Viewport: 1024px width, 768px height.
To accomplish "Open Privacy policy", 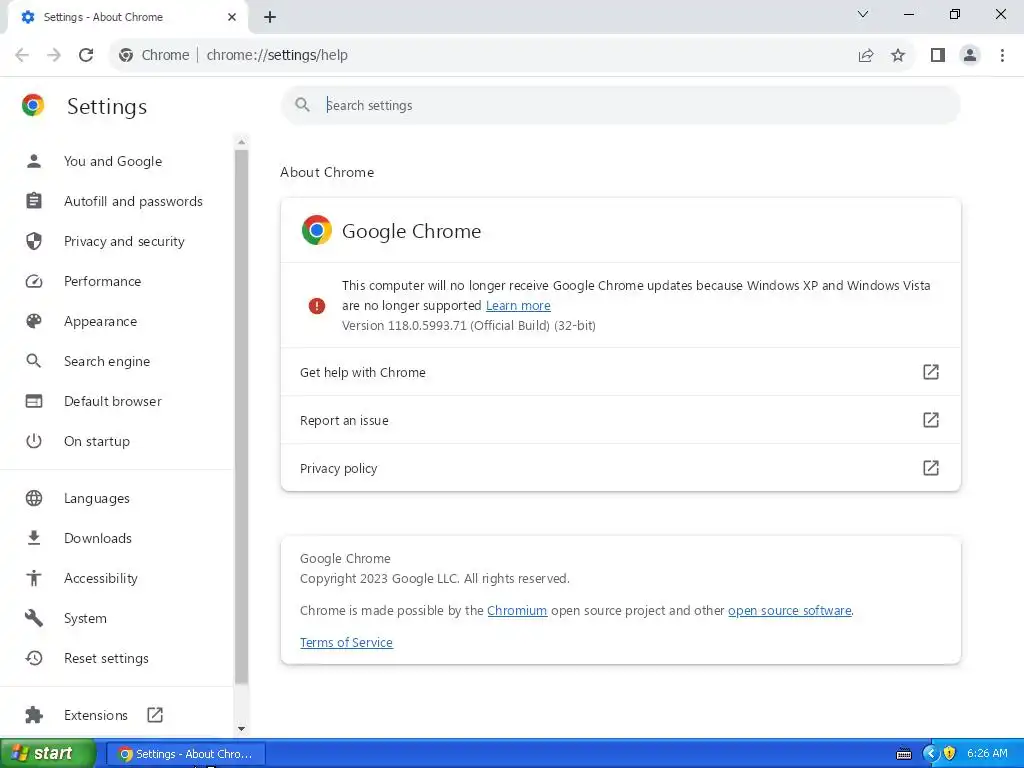I will pyautogui.click(x=620, y=468).
